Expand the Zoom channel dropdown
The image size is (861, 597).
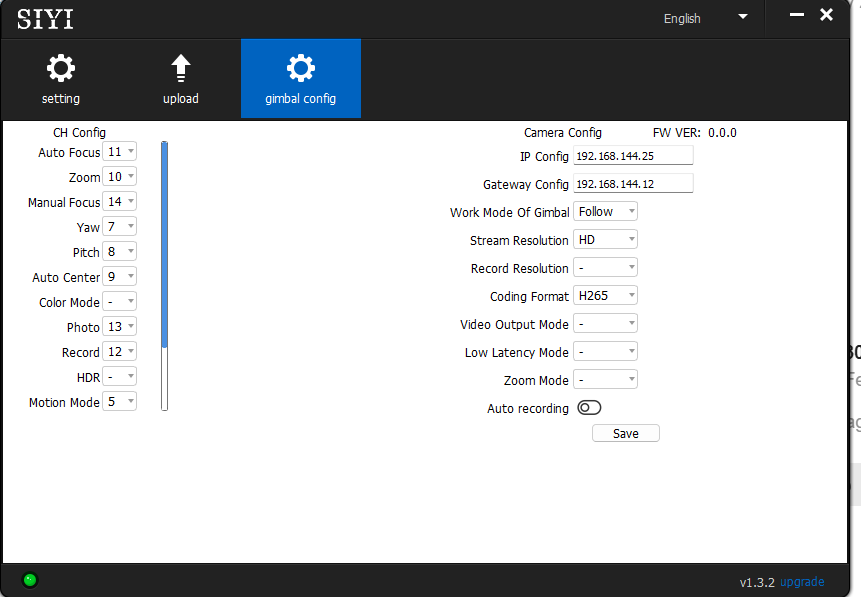pos(119,176)
